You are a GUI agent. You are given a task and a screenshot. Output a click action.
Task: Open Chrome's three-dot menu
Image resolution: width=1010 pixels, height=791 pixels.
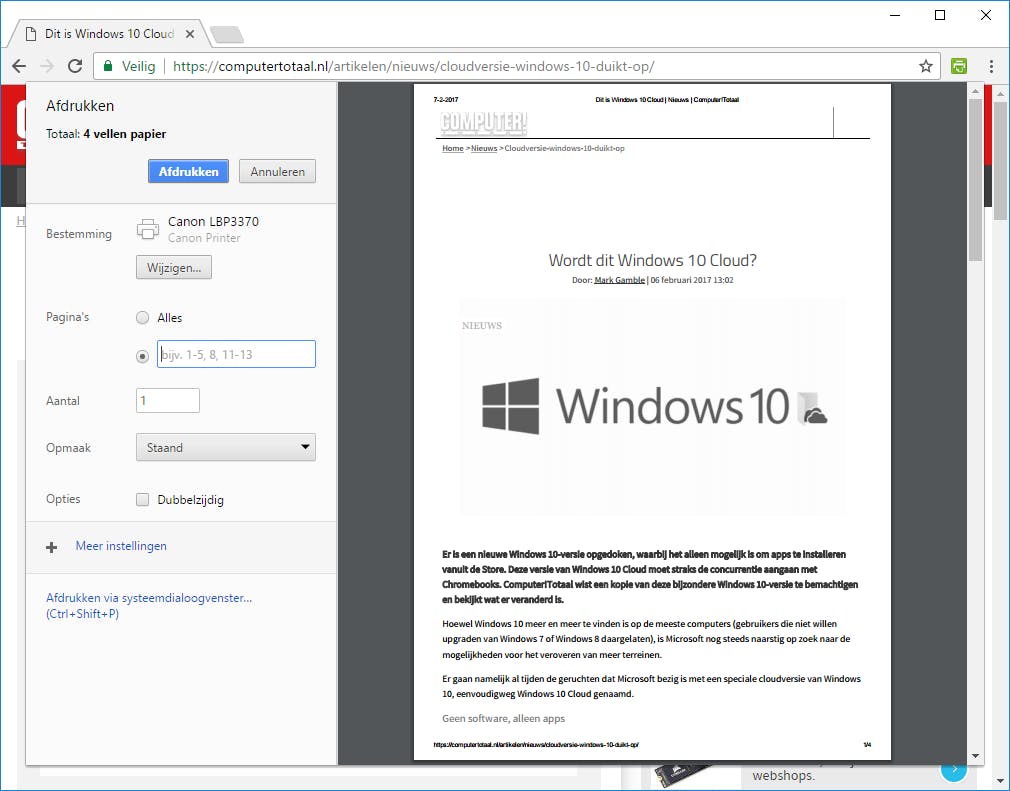(x=991, y=66)
